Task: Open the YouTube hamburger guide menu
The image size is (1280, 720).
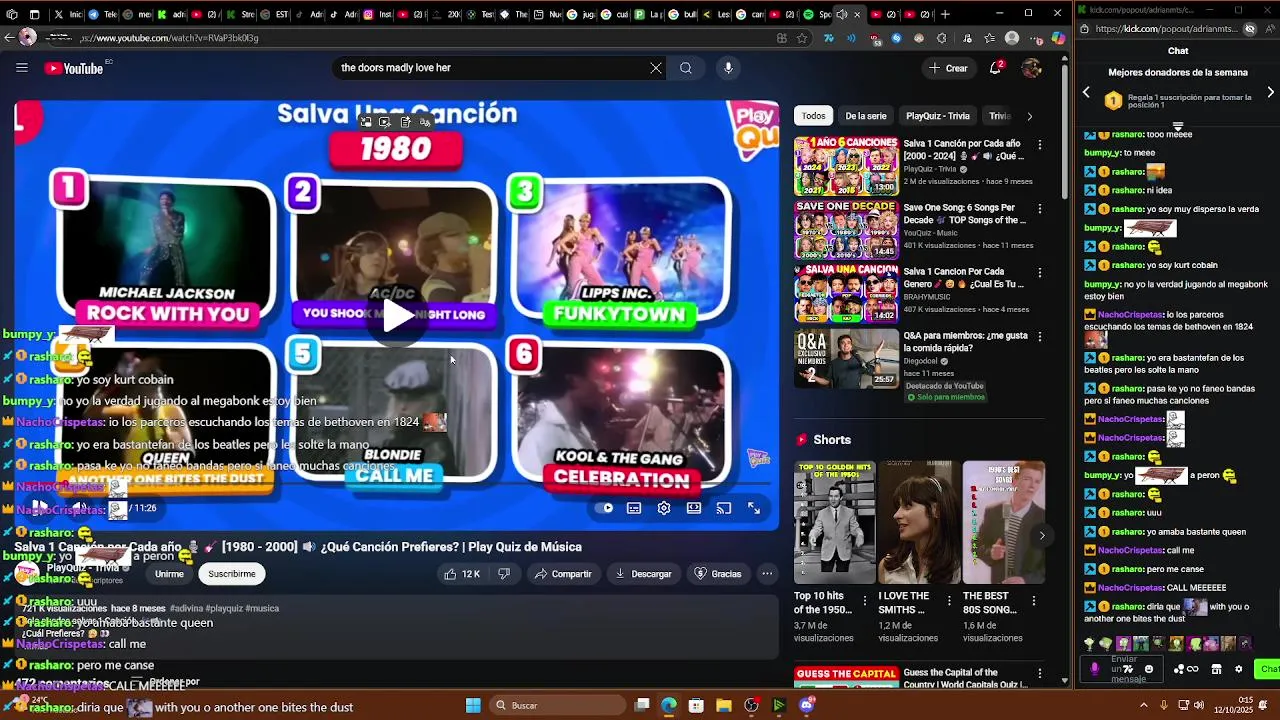Action: (x=21, y=68)
